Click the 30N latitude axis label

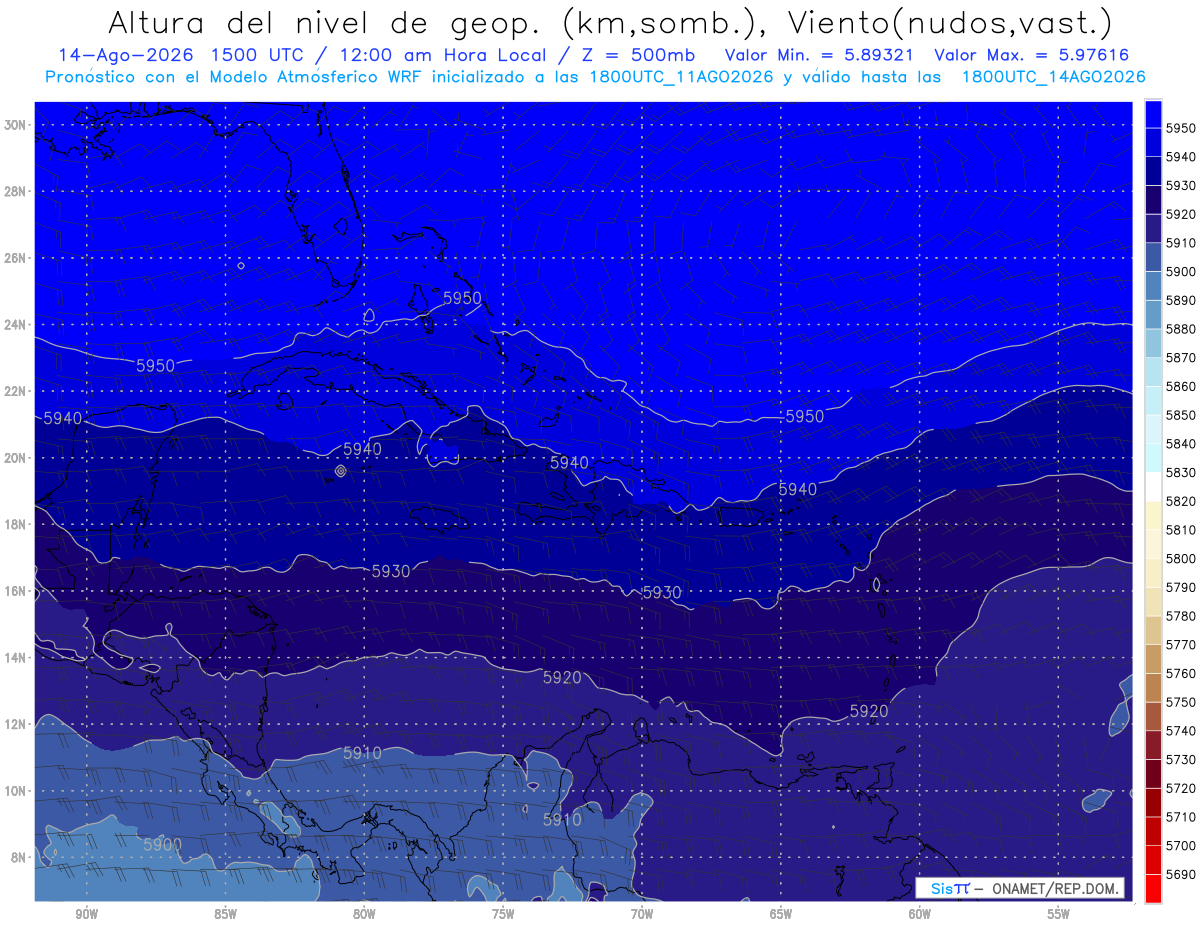tap(16, 125)
